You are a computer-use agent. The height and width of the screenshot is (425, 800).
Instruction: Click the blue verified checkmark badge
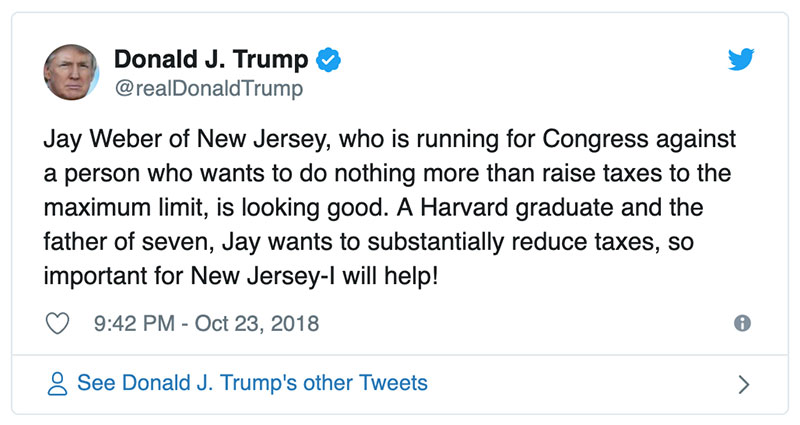328,60
